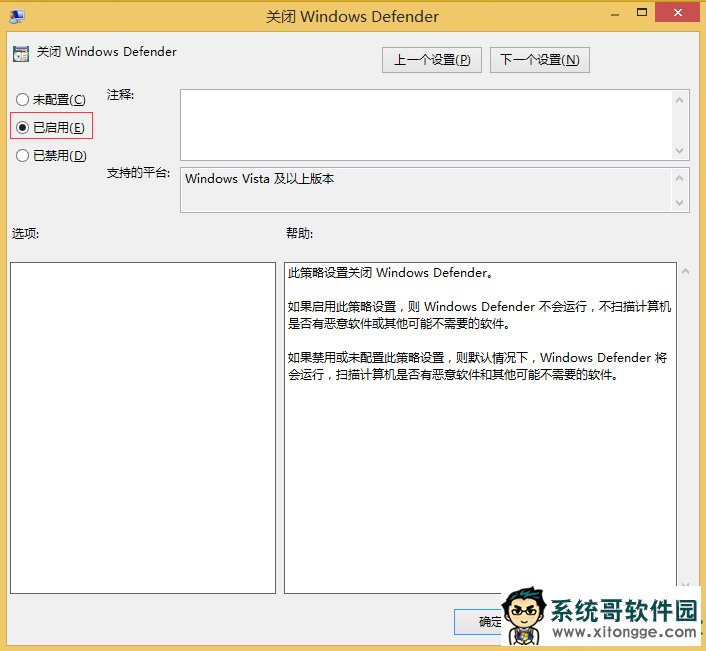Click the policy setting icon beside heading
This screenshot has width=706, height=651.
(x=21, y=54)
